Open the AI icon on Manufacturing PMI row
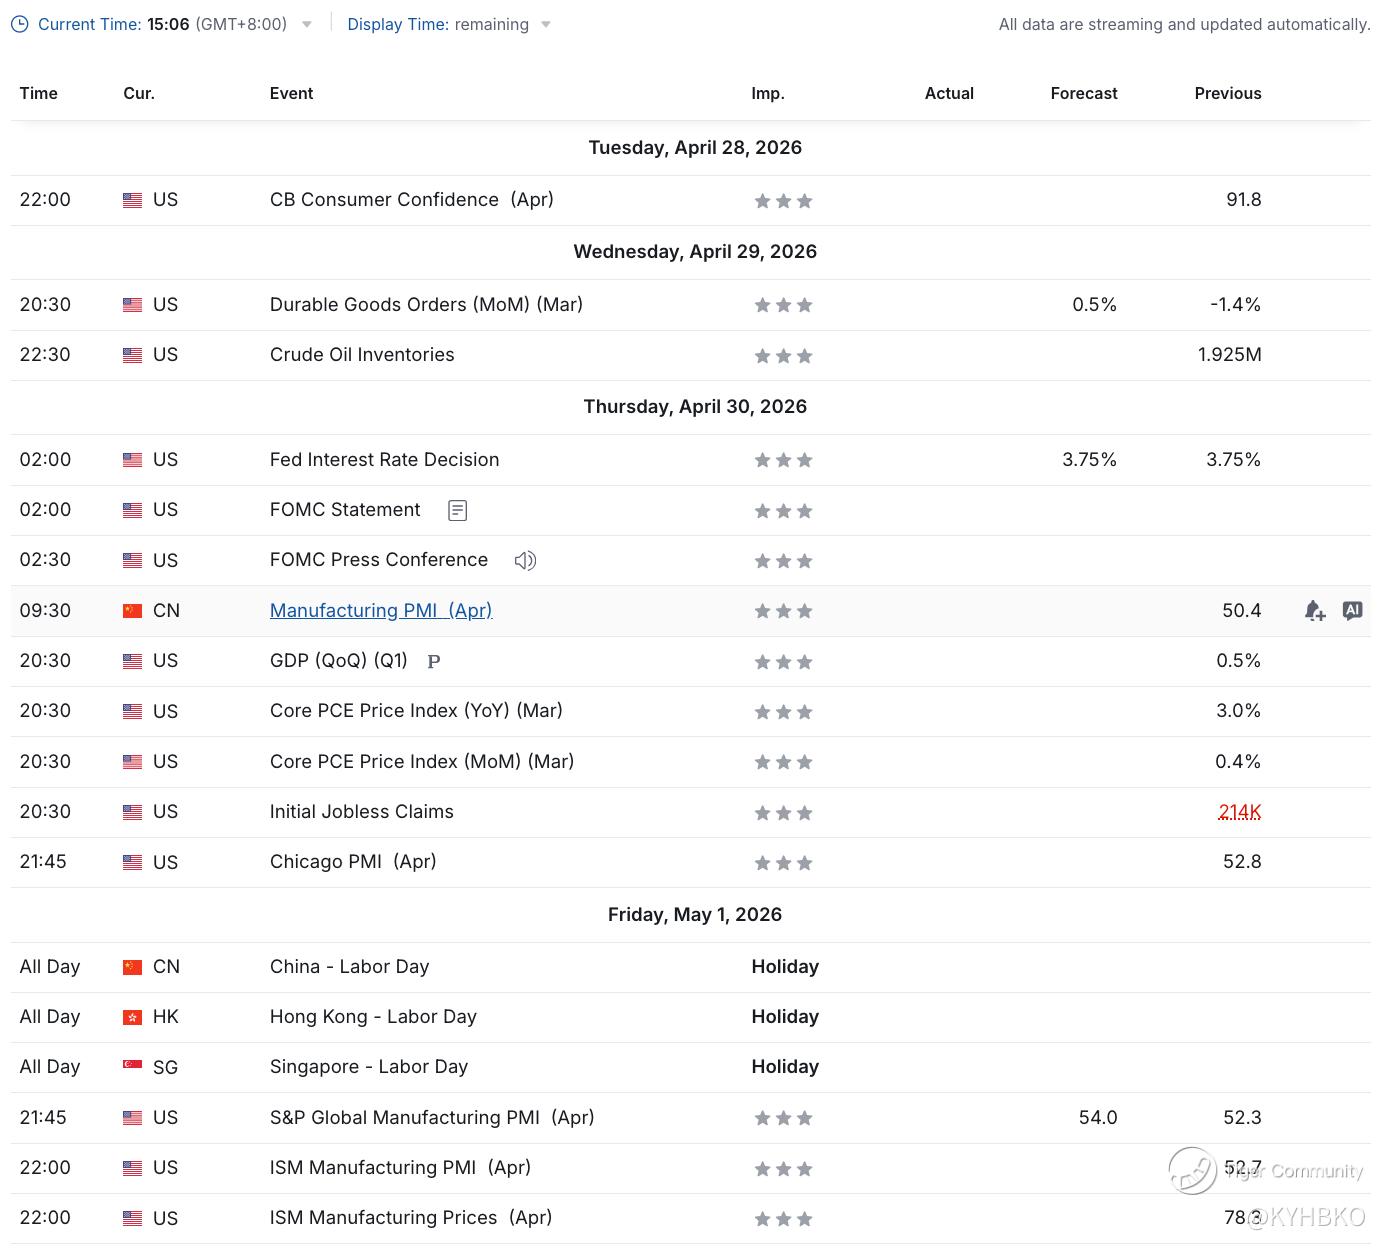1392x1248 pixels. point(1352,610)
